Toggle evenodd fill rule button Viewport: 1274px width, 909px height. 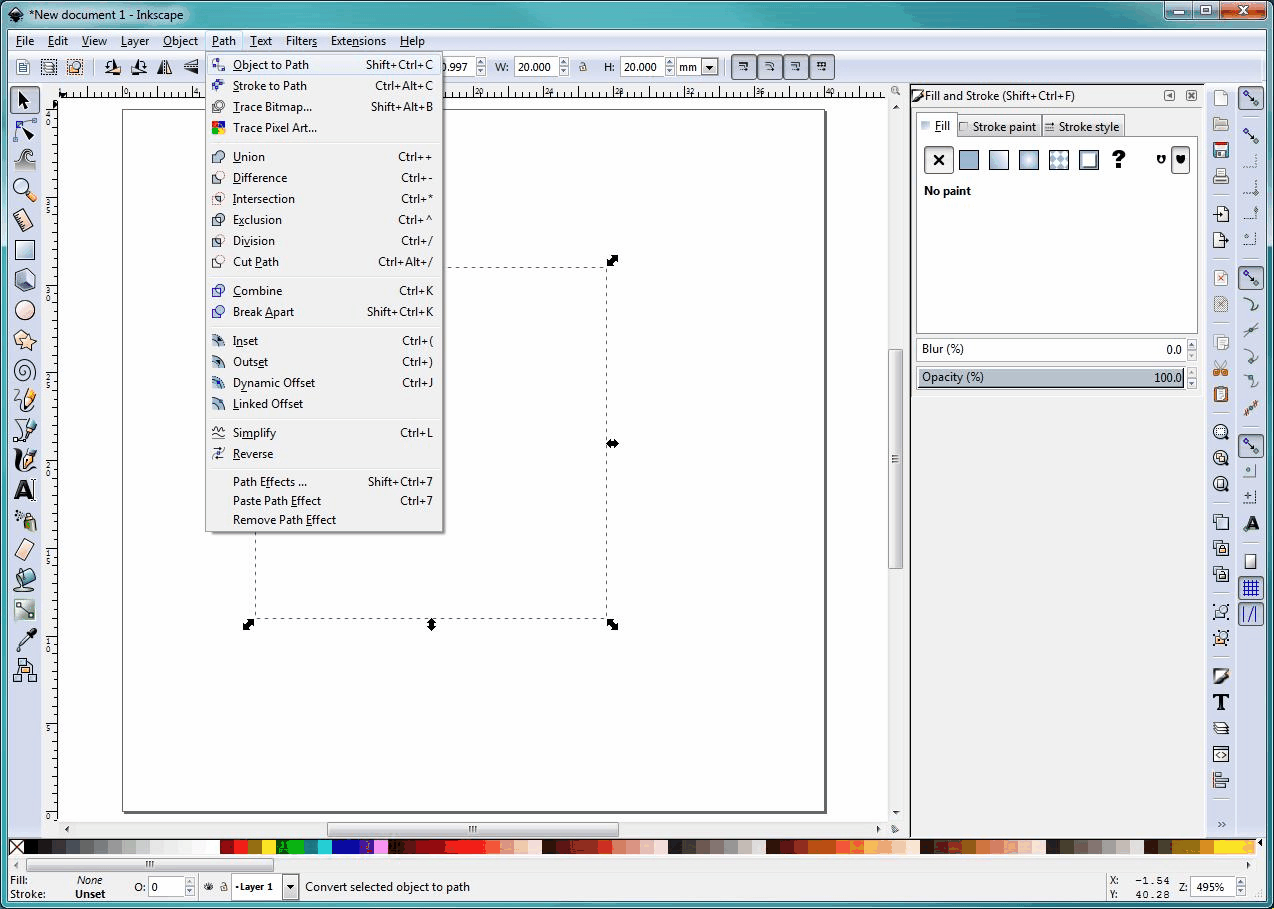coord(1161,159)
